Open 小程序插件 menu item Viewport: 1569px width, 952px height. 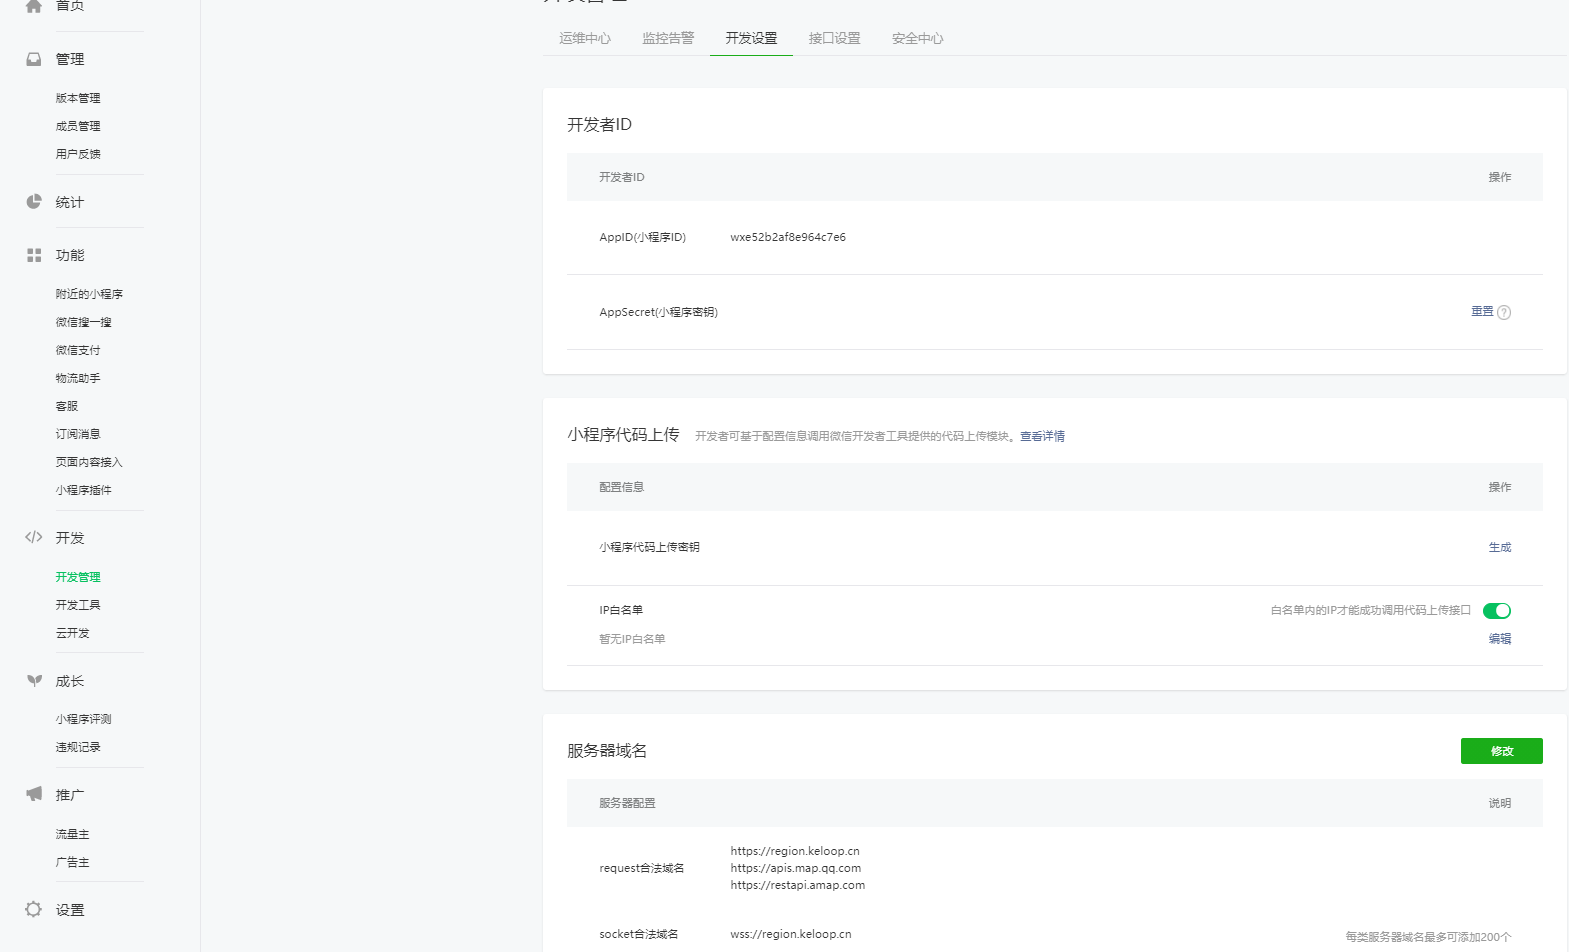pos(84,490)
